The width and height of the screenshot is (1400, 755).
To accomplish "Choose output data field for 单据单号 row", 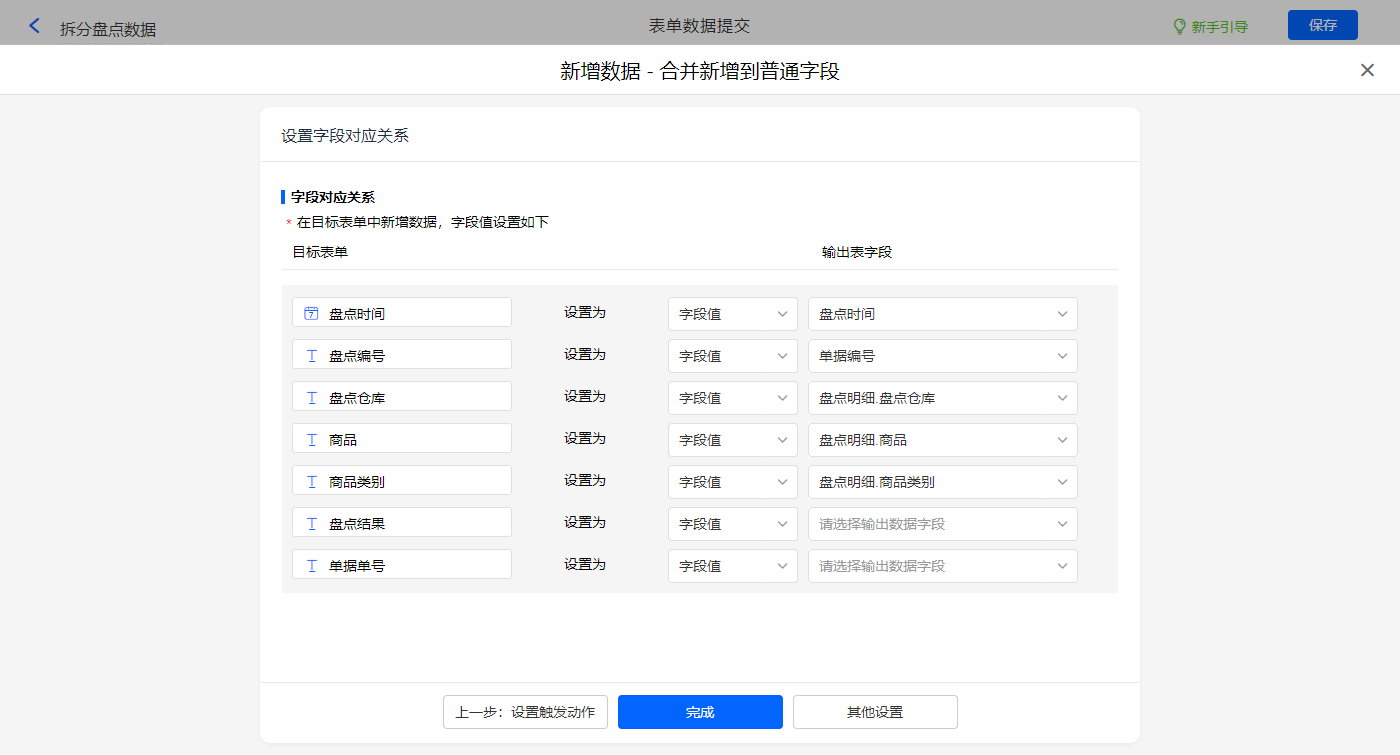I will pos(942,566).
